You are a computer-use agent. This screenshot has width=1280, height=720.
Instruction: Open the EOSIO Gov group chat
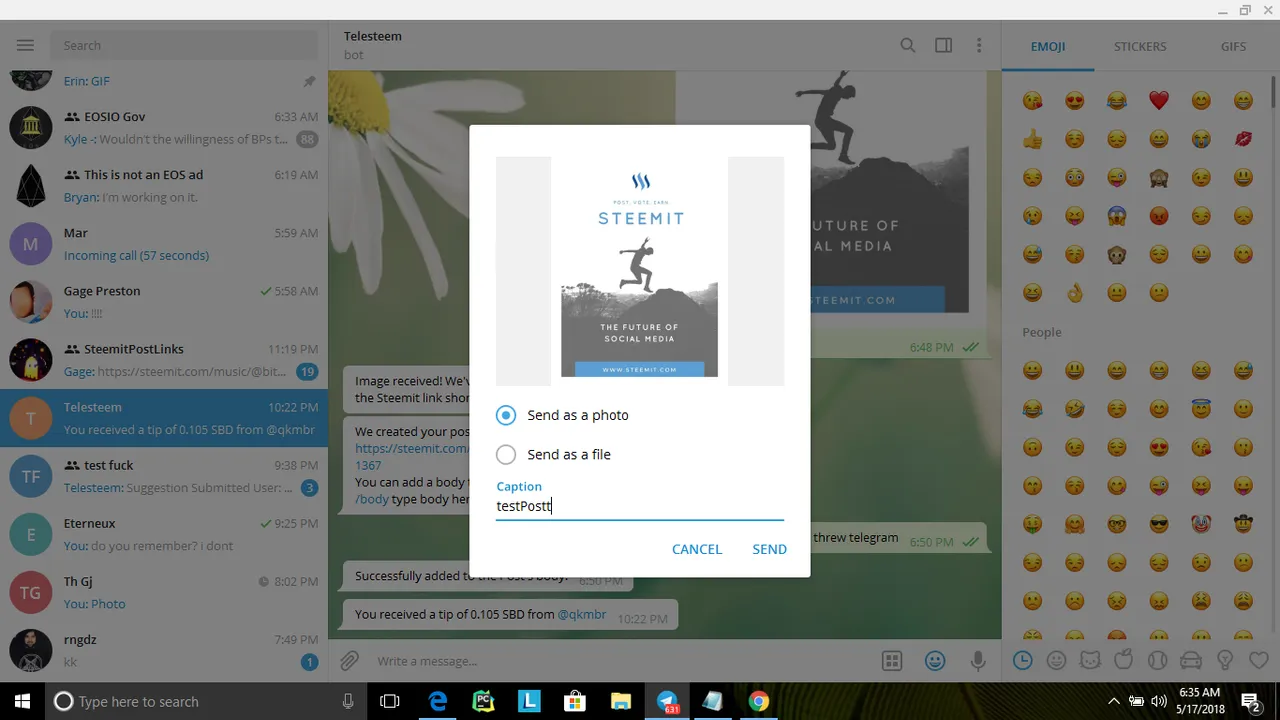(164, 128)
